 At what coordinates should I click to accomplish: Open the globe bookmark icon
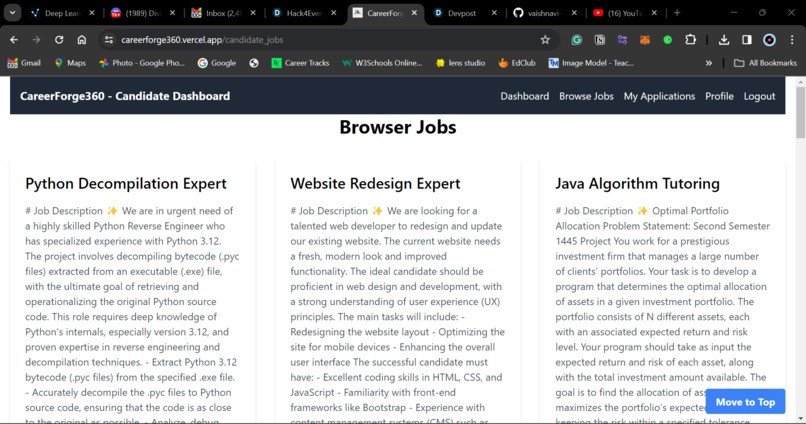click(254, 63)
